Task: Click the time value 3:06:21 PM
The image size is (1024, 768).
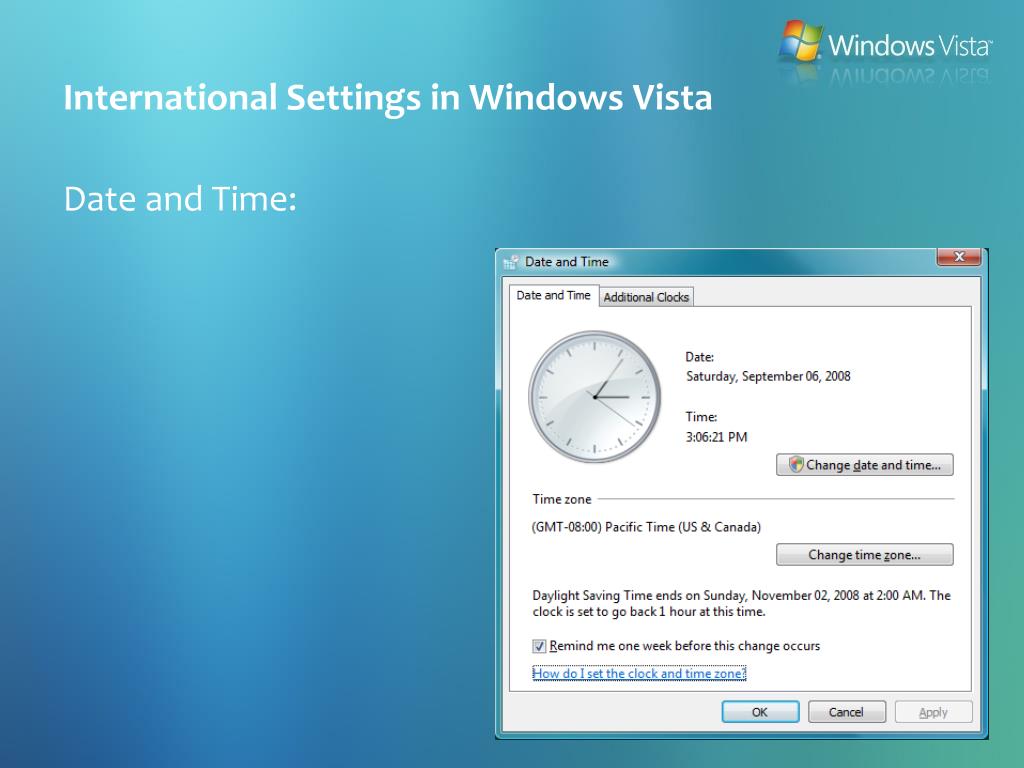Action: point(716,437)
